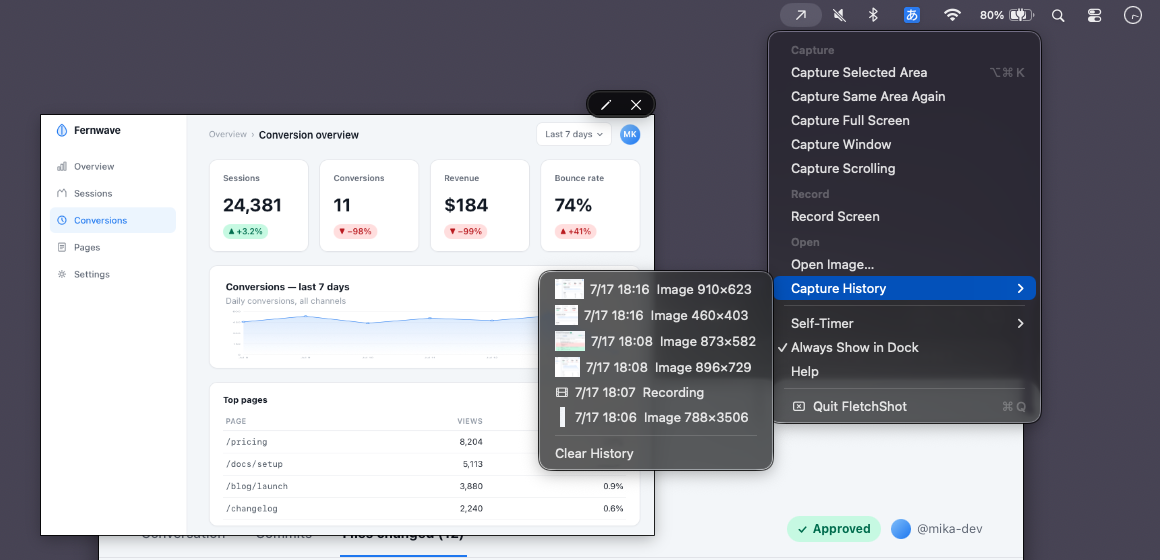Screen dimensions: 1160x560
Task: Go to Settings in Fernwave sidebar
Action: [113, 274]
